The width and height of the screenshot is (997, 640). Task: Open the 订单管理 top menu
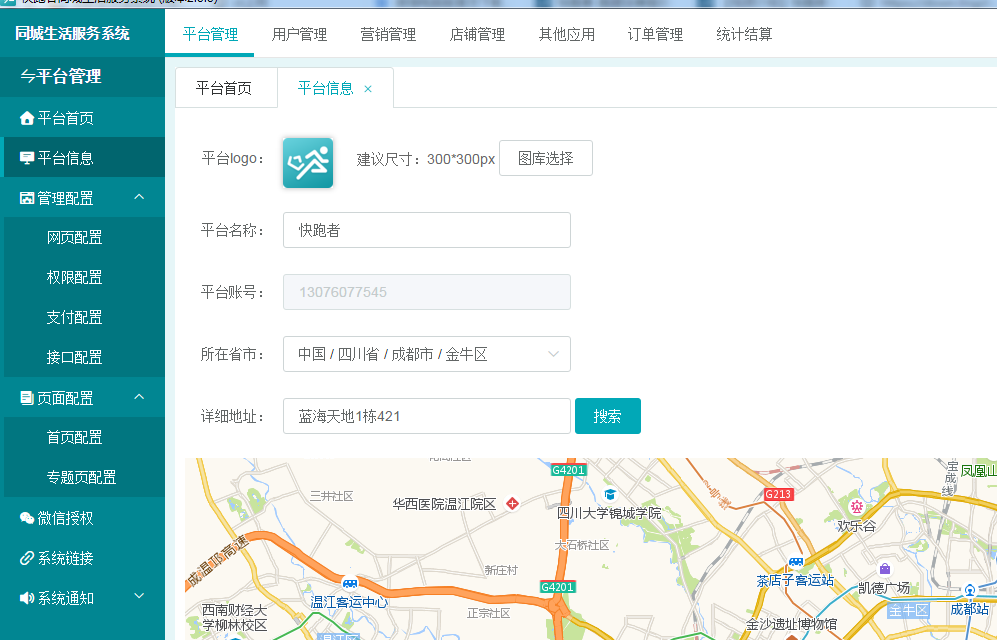coord(655,35)
